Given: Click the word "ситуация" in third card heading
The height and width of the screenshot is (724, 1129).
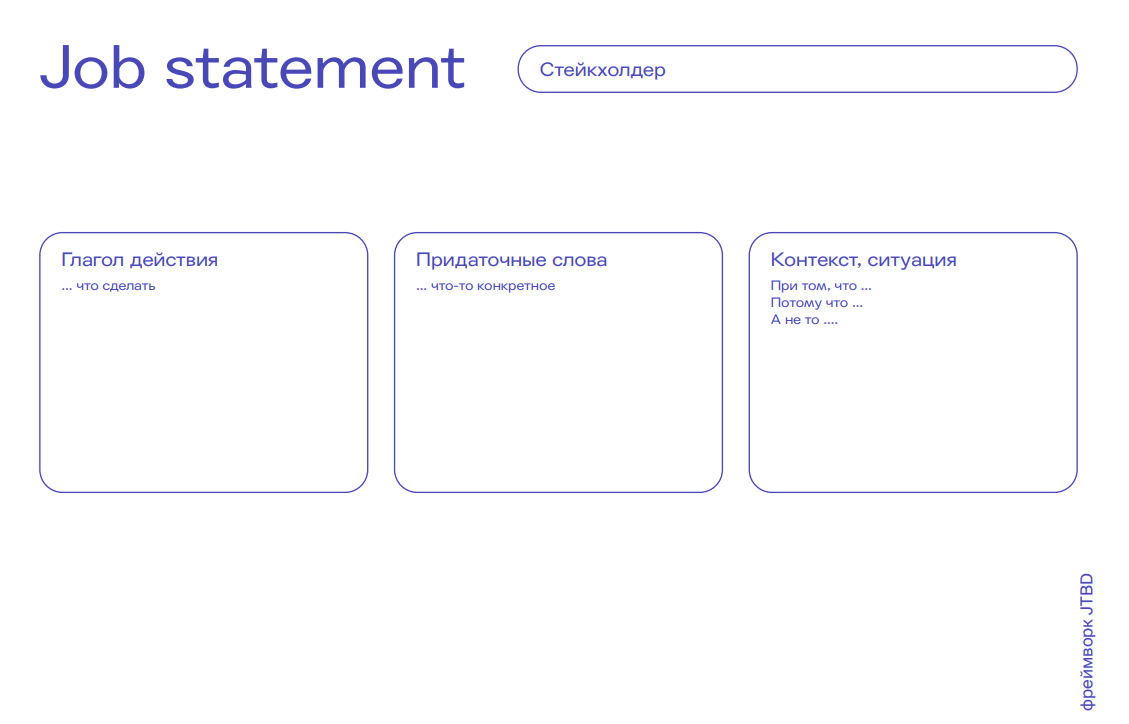Looking at the screenshot, I should pos(912,260).
